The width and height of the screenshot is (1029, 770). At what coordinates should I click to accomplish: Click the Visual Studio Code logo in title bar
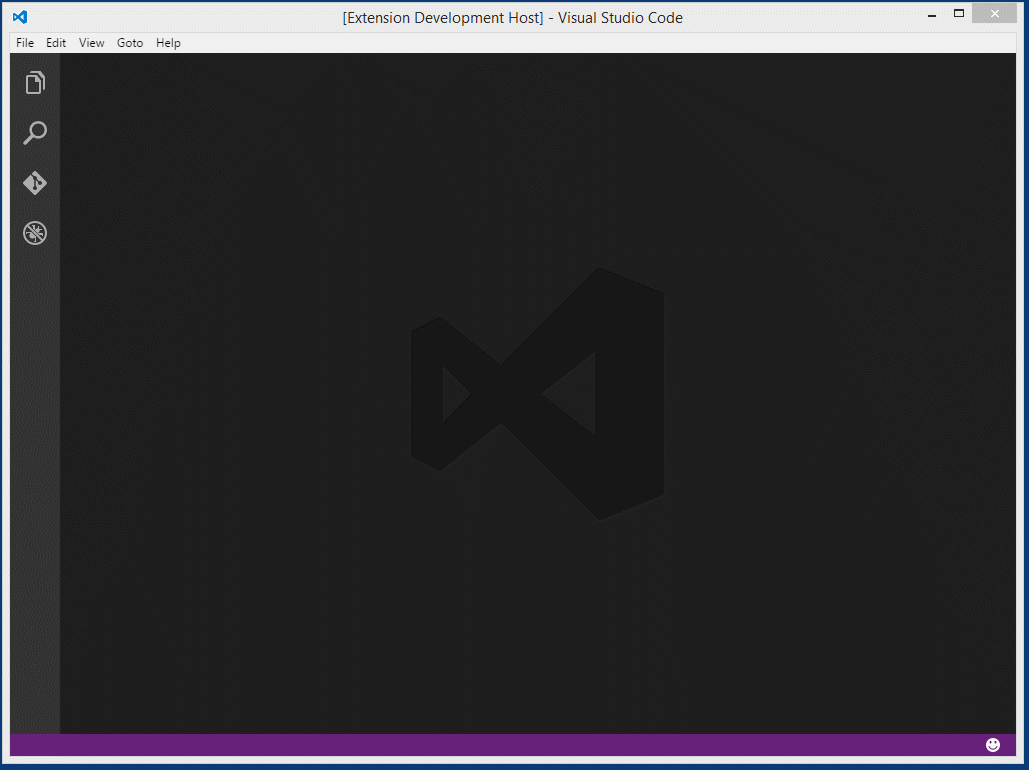pos(20,17)
